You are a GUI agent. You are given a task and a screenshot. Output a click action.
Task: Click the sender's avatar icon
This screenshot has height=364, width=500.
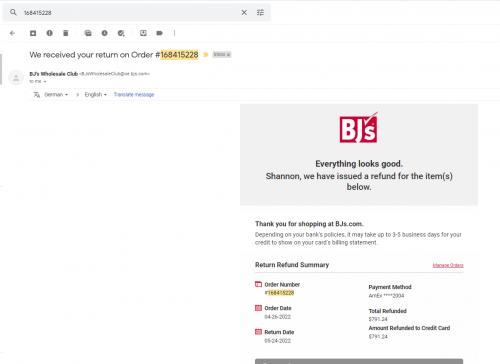[x=16, y=78]
